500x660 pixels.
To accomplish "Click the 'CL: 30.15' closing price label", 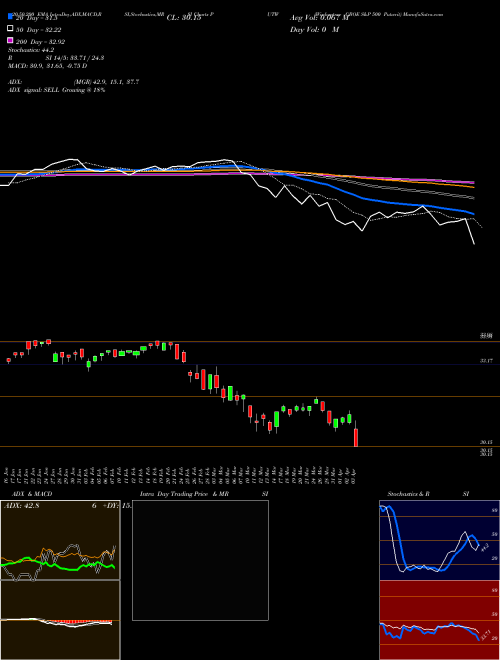I will click(184, 18).
